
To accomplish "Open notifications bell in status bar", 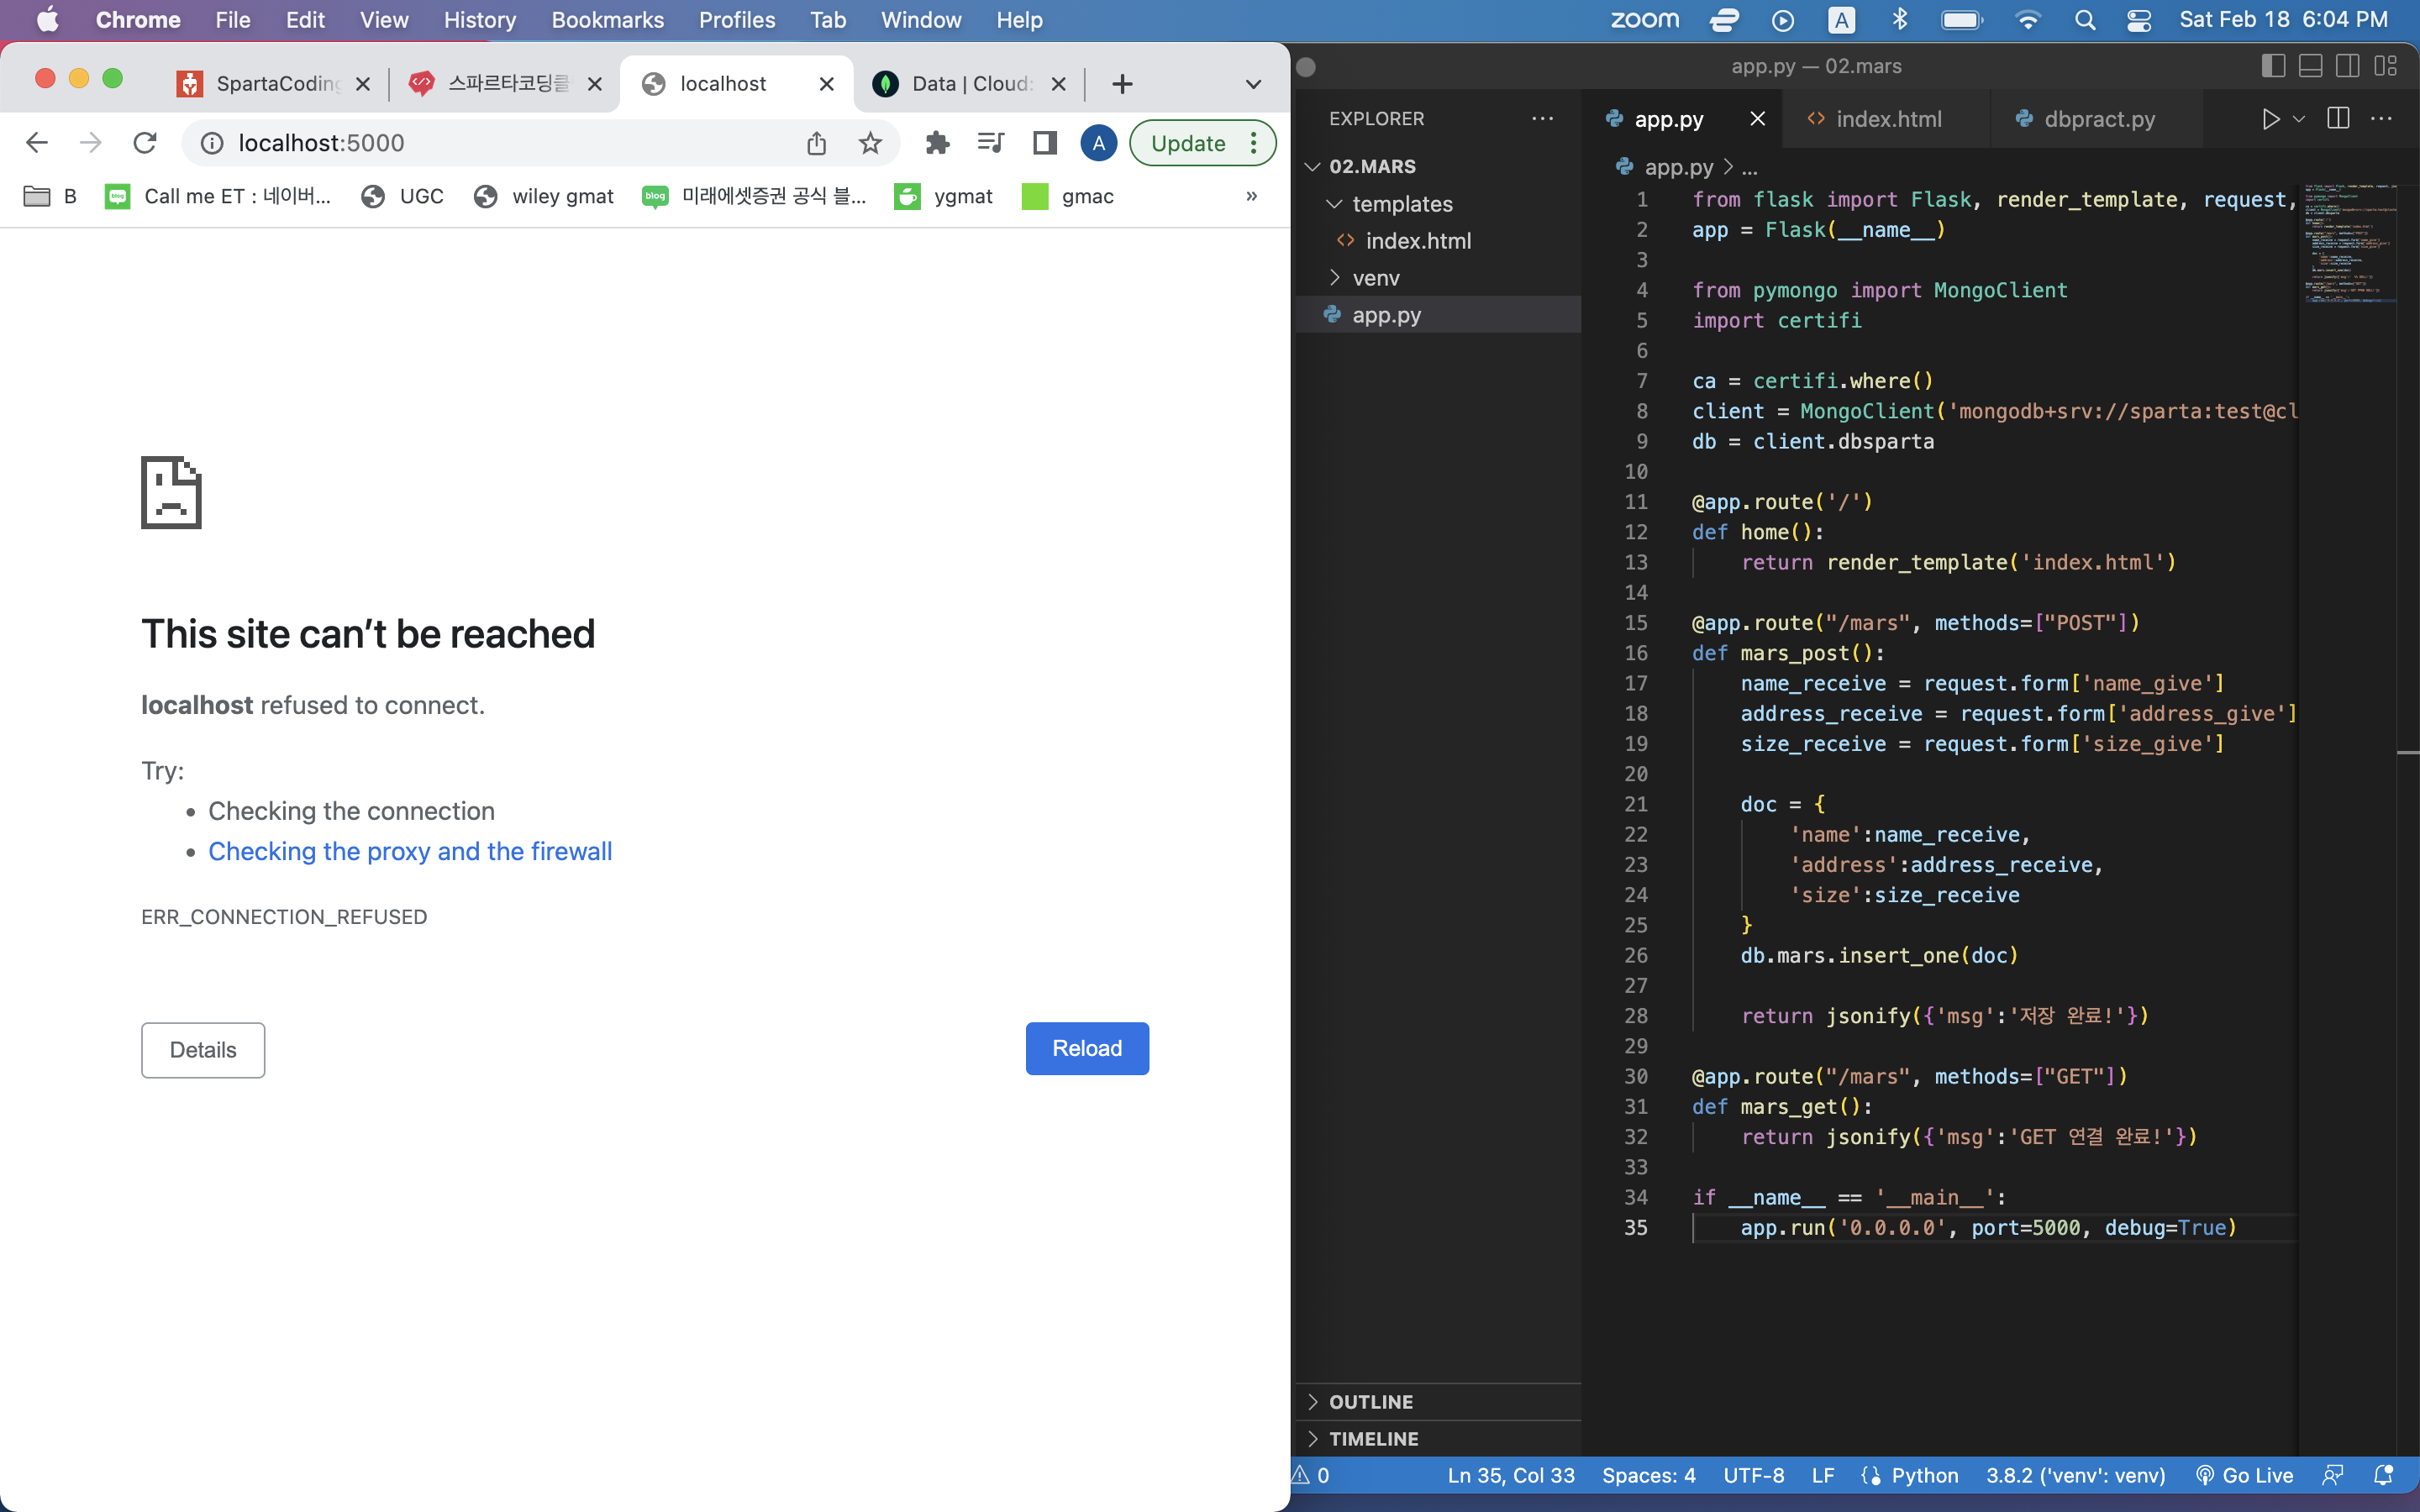I will tap(2384, 1475).
